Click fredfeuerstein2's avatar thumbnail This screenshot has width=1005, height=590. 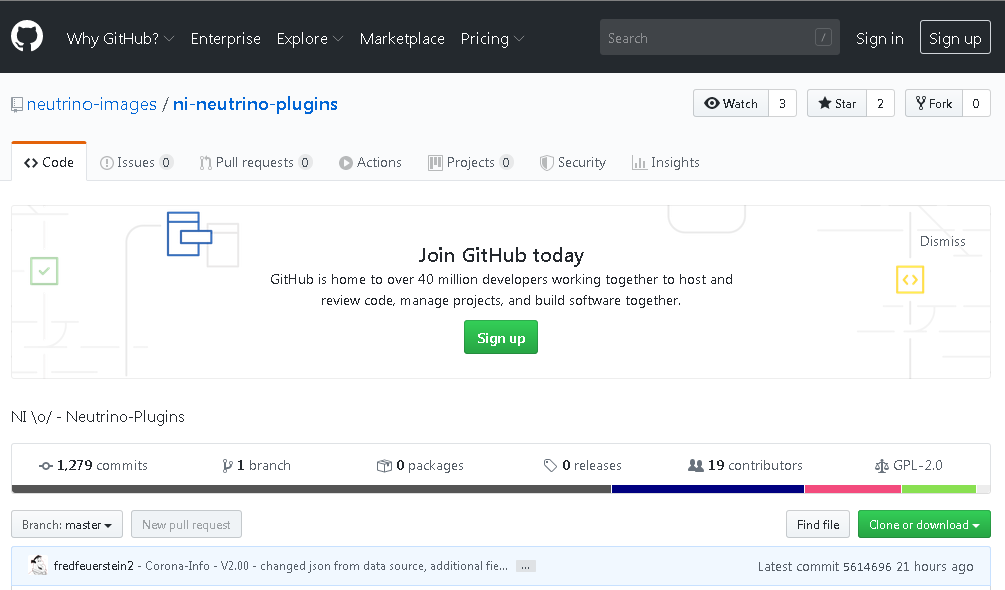coord(39,566)
